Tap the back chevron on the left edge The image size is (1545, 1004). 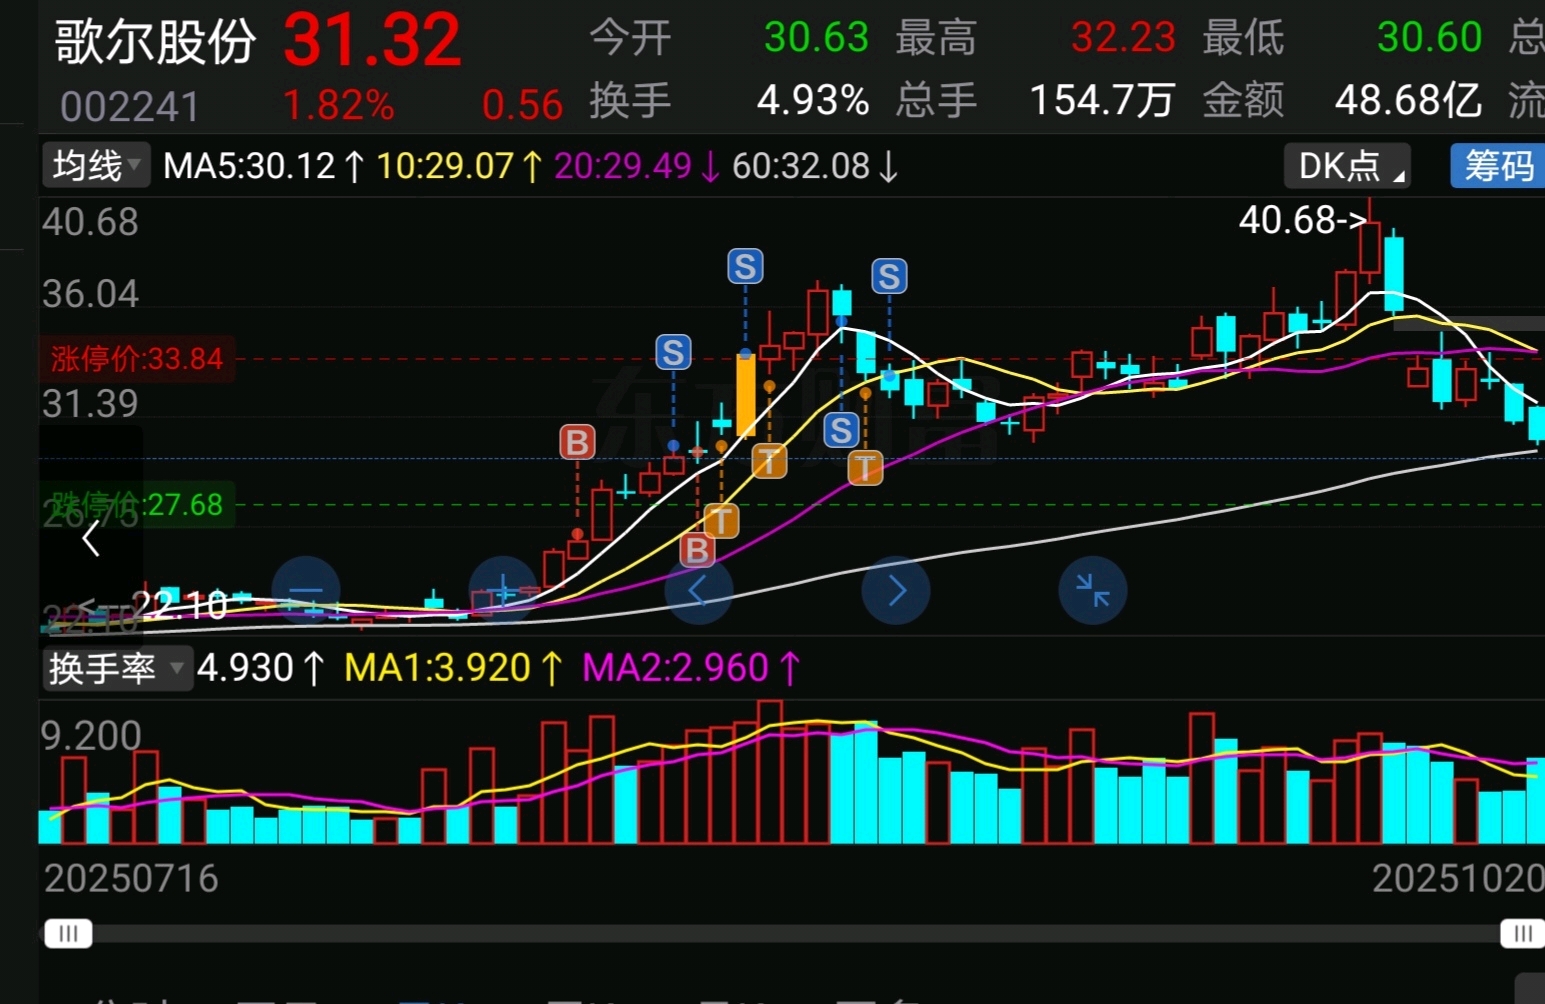(91, 539)
